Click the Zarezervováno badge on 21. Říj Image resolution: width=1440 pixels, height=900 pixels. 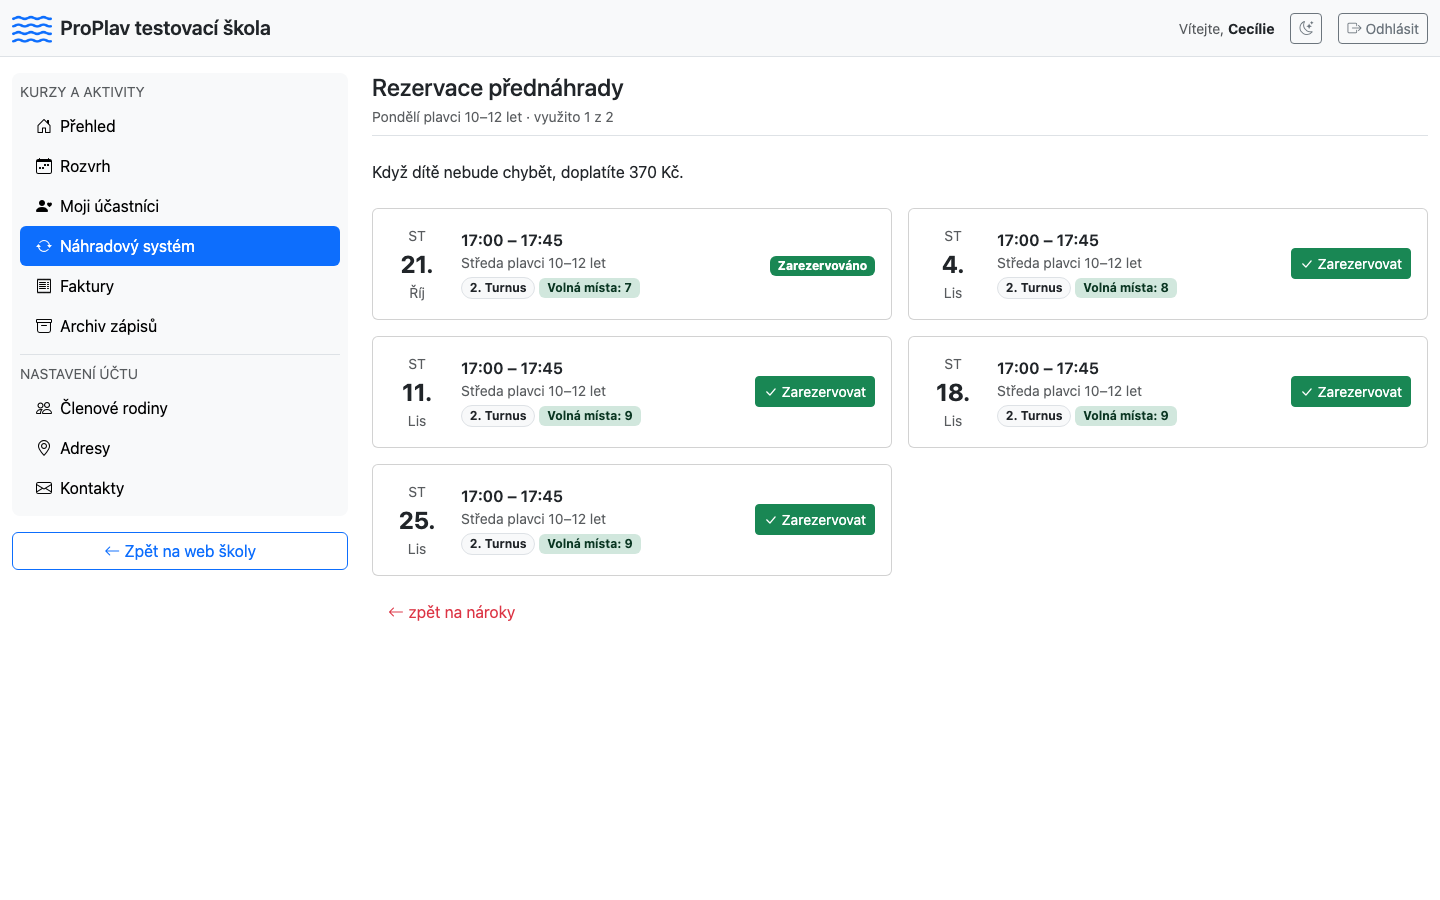click(822, 266)
